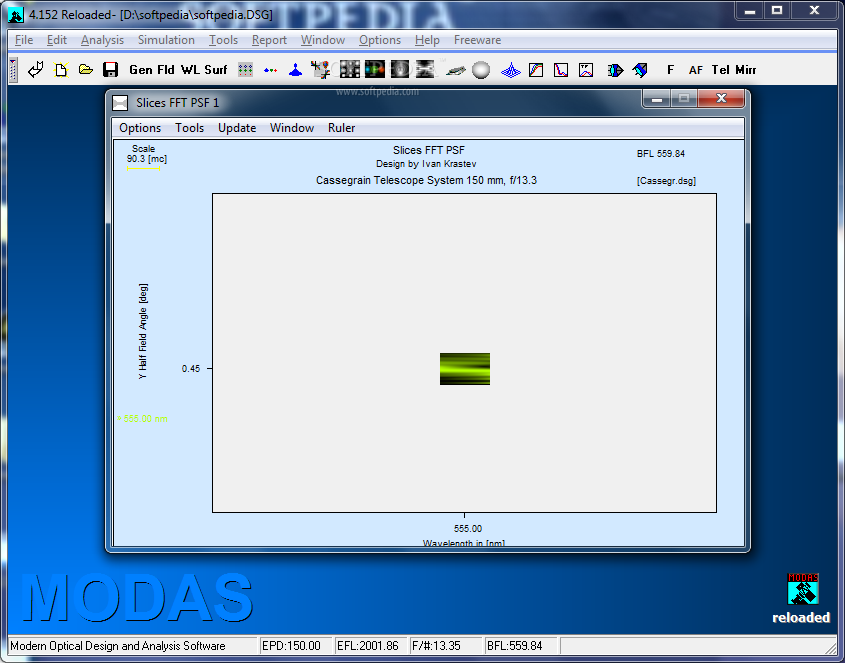The width and height of the screenshot is (845, 663).
Task: Click the rising curve chart icon
Action: [x=536, y=70]
